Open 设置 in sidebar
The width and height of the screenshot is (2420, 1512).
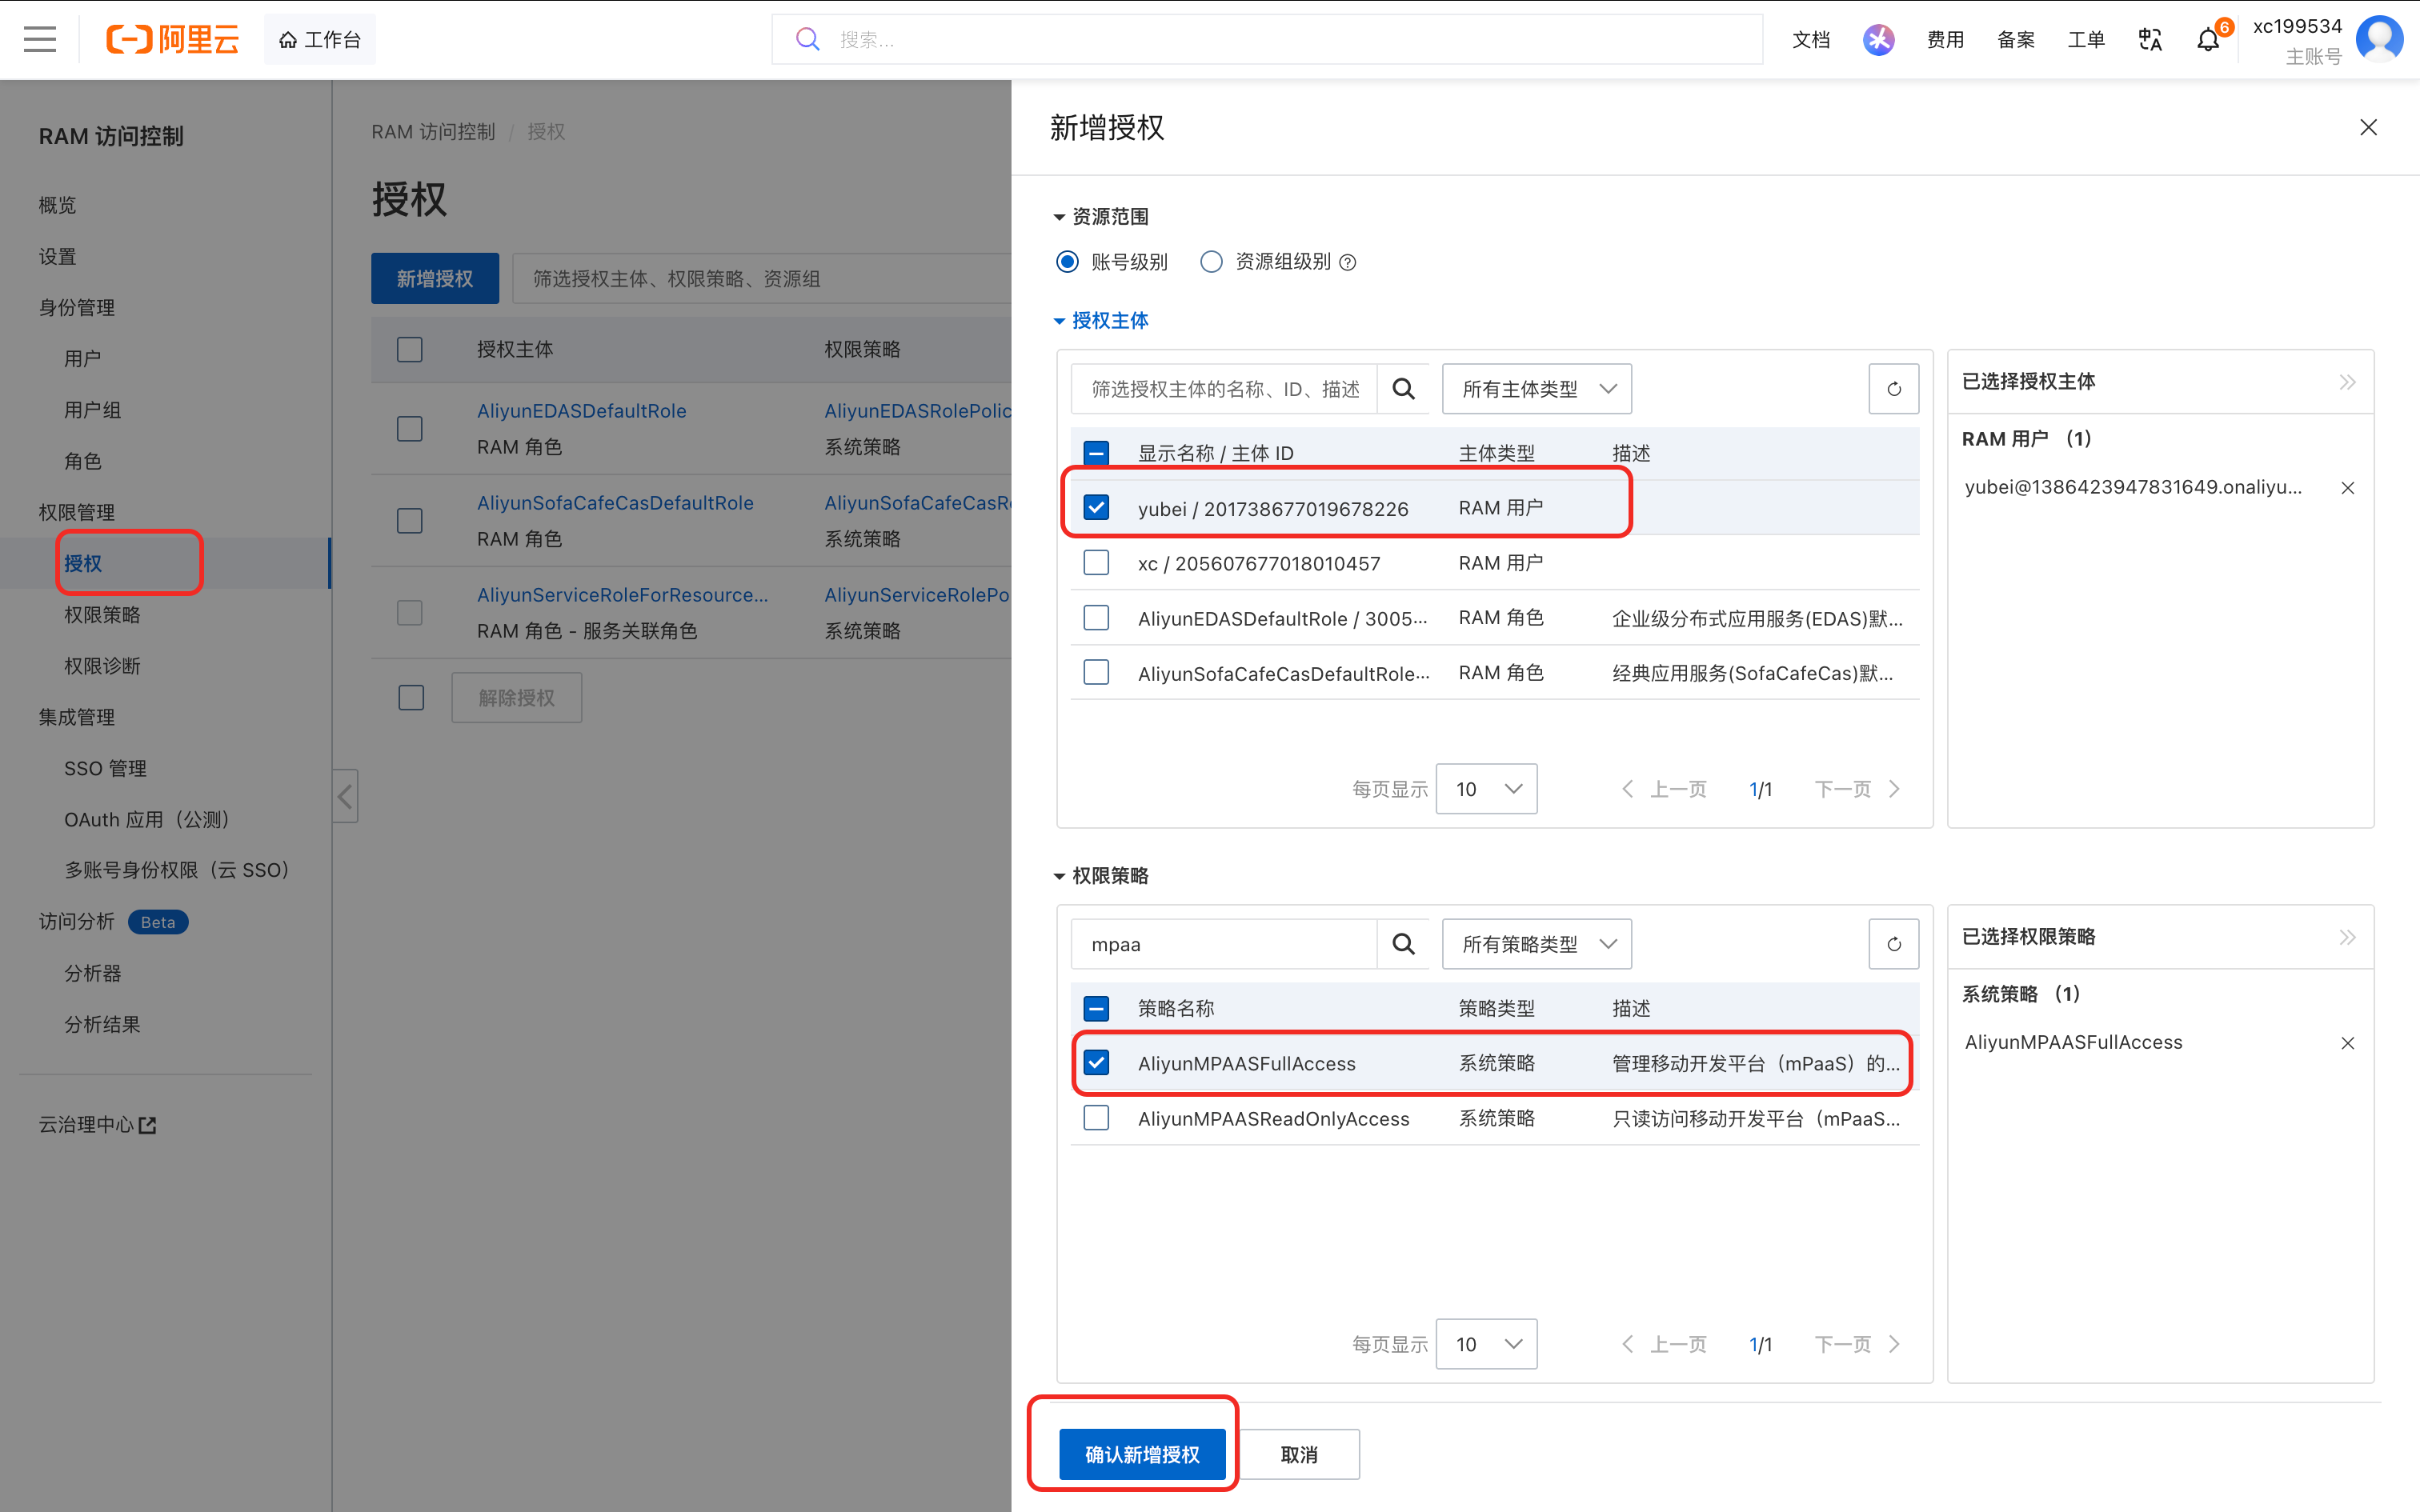coord(57,256)
